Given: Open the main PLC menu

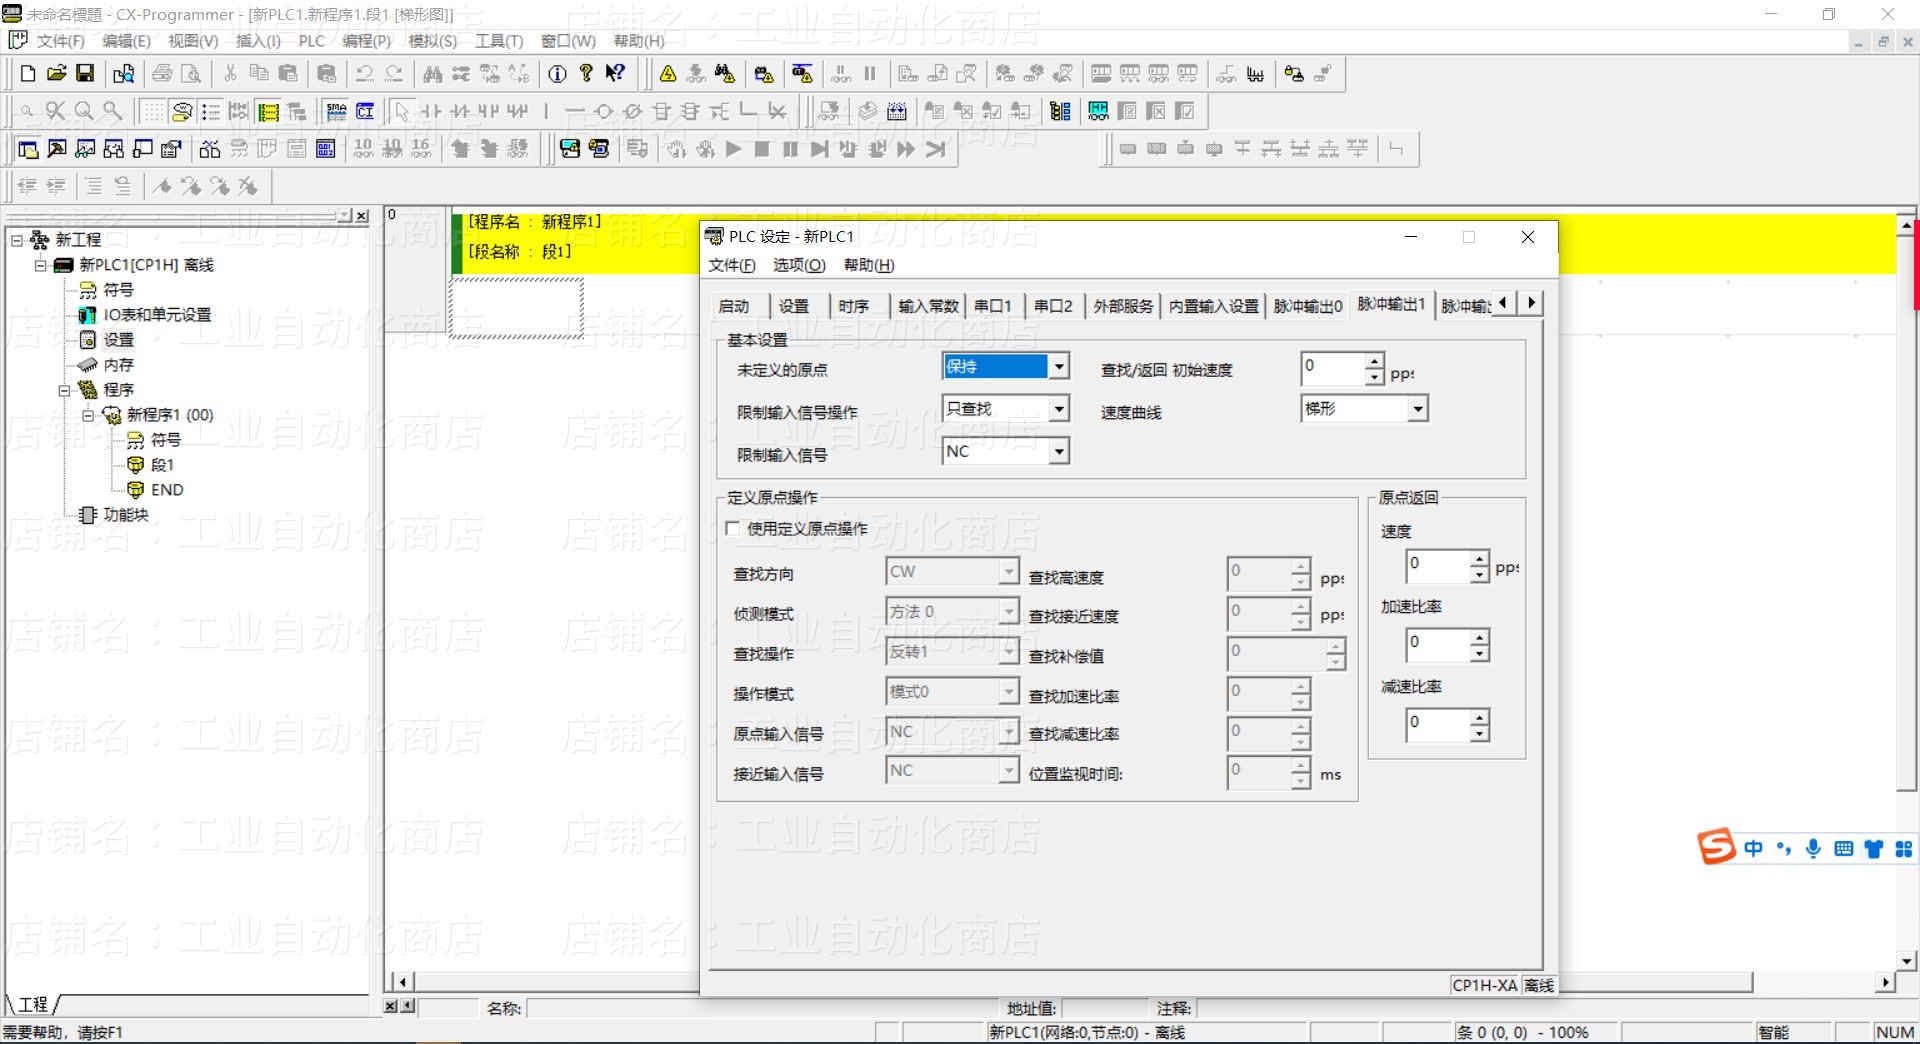Looking at the screenshot, I should coord(312,41).
